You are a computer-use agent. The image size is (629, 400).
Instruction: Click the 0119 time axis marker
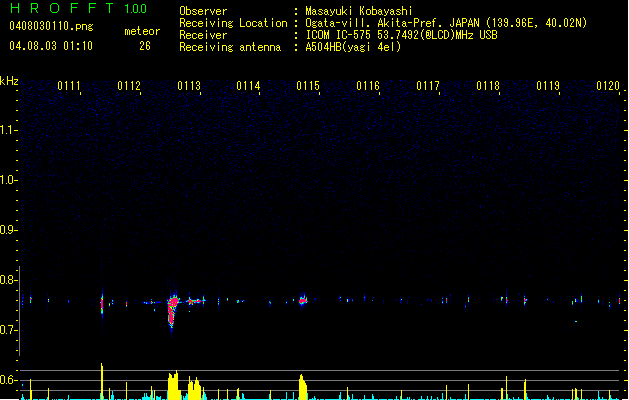548,86
